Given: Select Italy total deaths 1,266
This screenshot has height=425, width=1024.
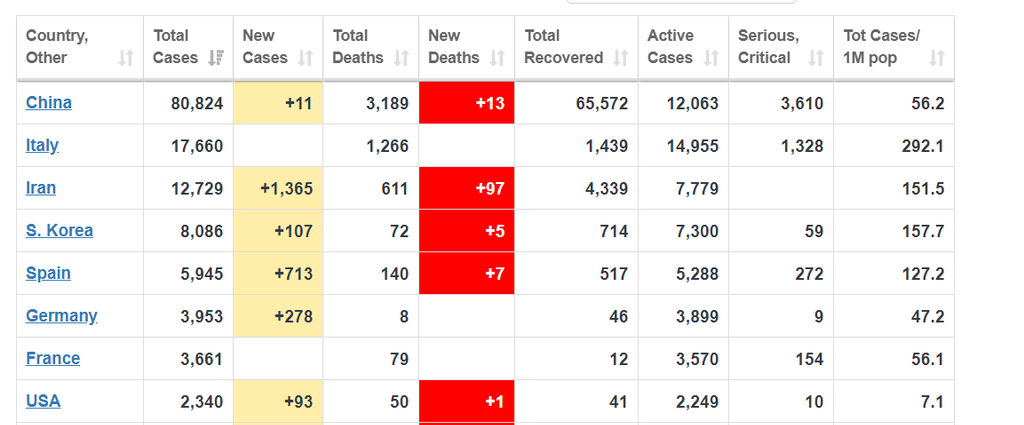Looking at the screenshot, I should (388, 146).
